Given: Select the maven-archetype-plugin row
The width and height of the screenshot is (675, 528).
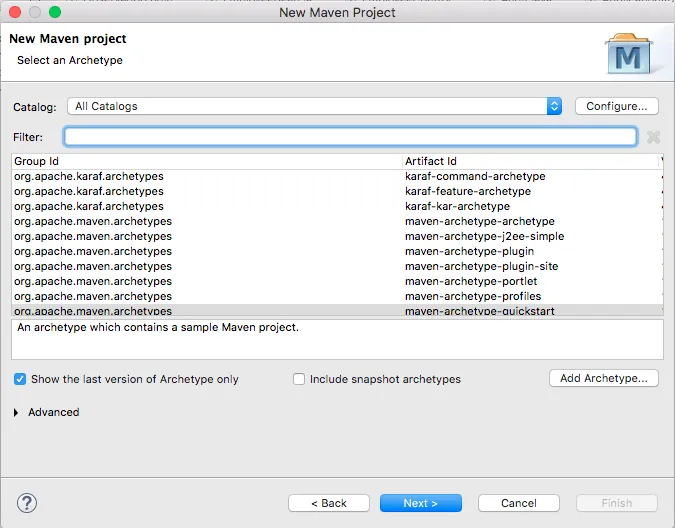Looking at the screenshot, I should tap(338, 251).
